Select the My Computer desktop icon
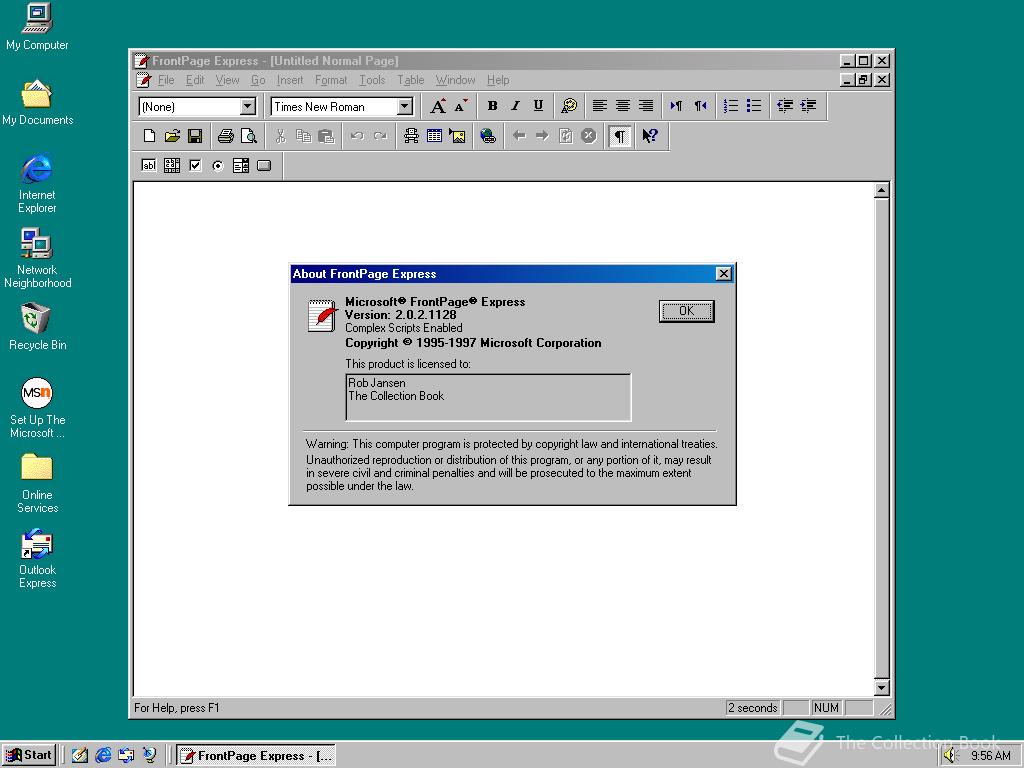The height and width of the screenshot is (768, 1024). [37, 27]
